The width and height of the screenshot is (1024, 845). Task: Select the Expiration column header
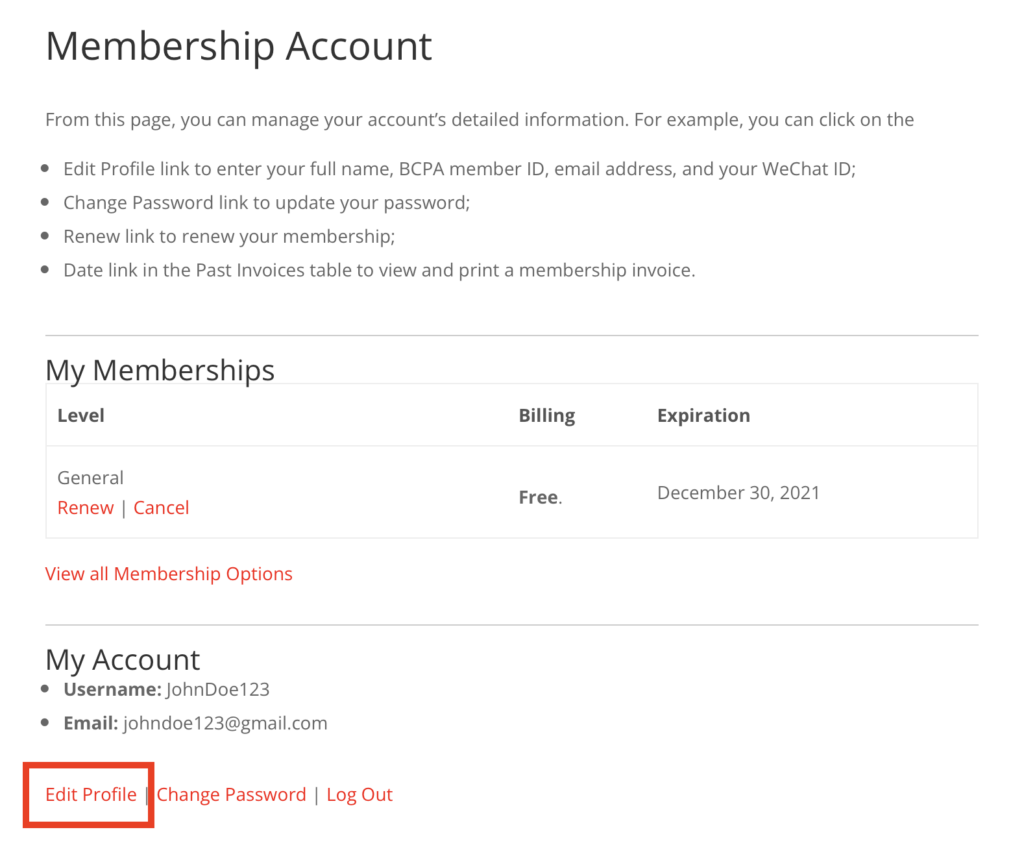pos(703,415)
